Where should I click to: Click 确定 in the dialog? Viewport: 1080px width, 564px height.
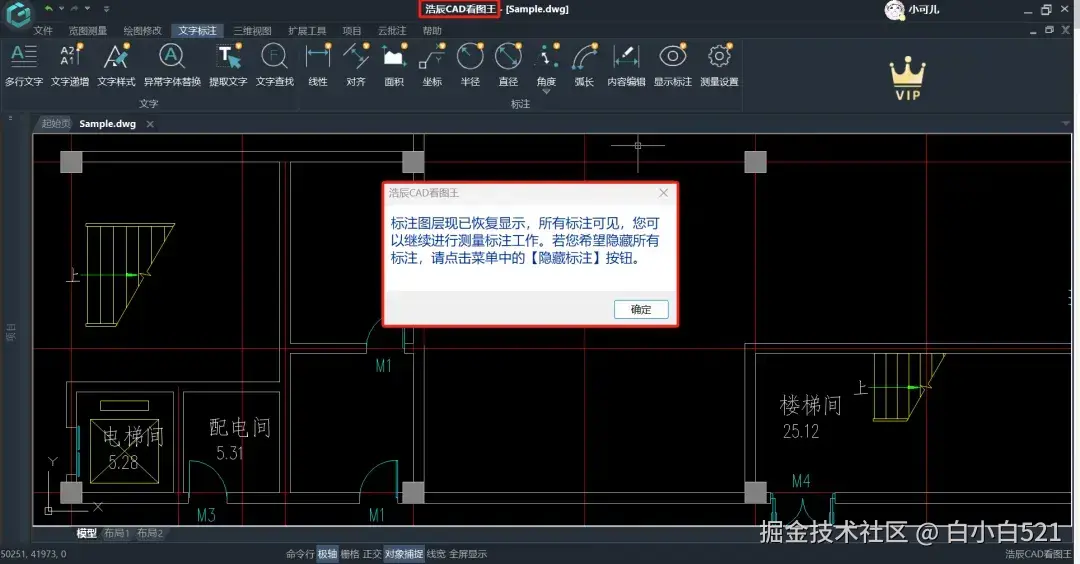pyautogui.click(x=641, y=309)
